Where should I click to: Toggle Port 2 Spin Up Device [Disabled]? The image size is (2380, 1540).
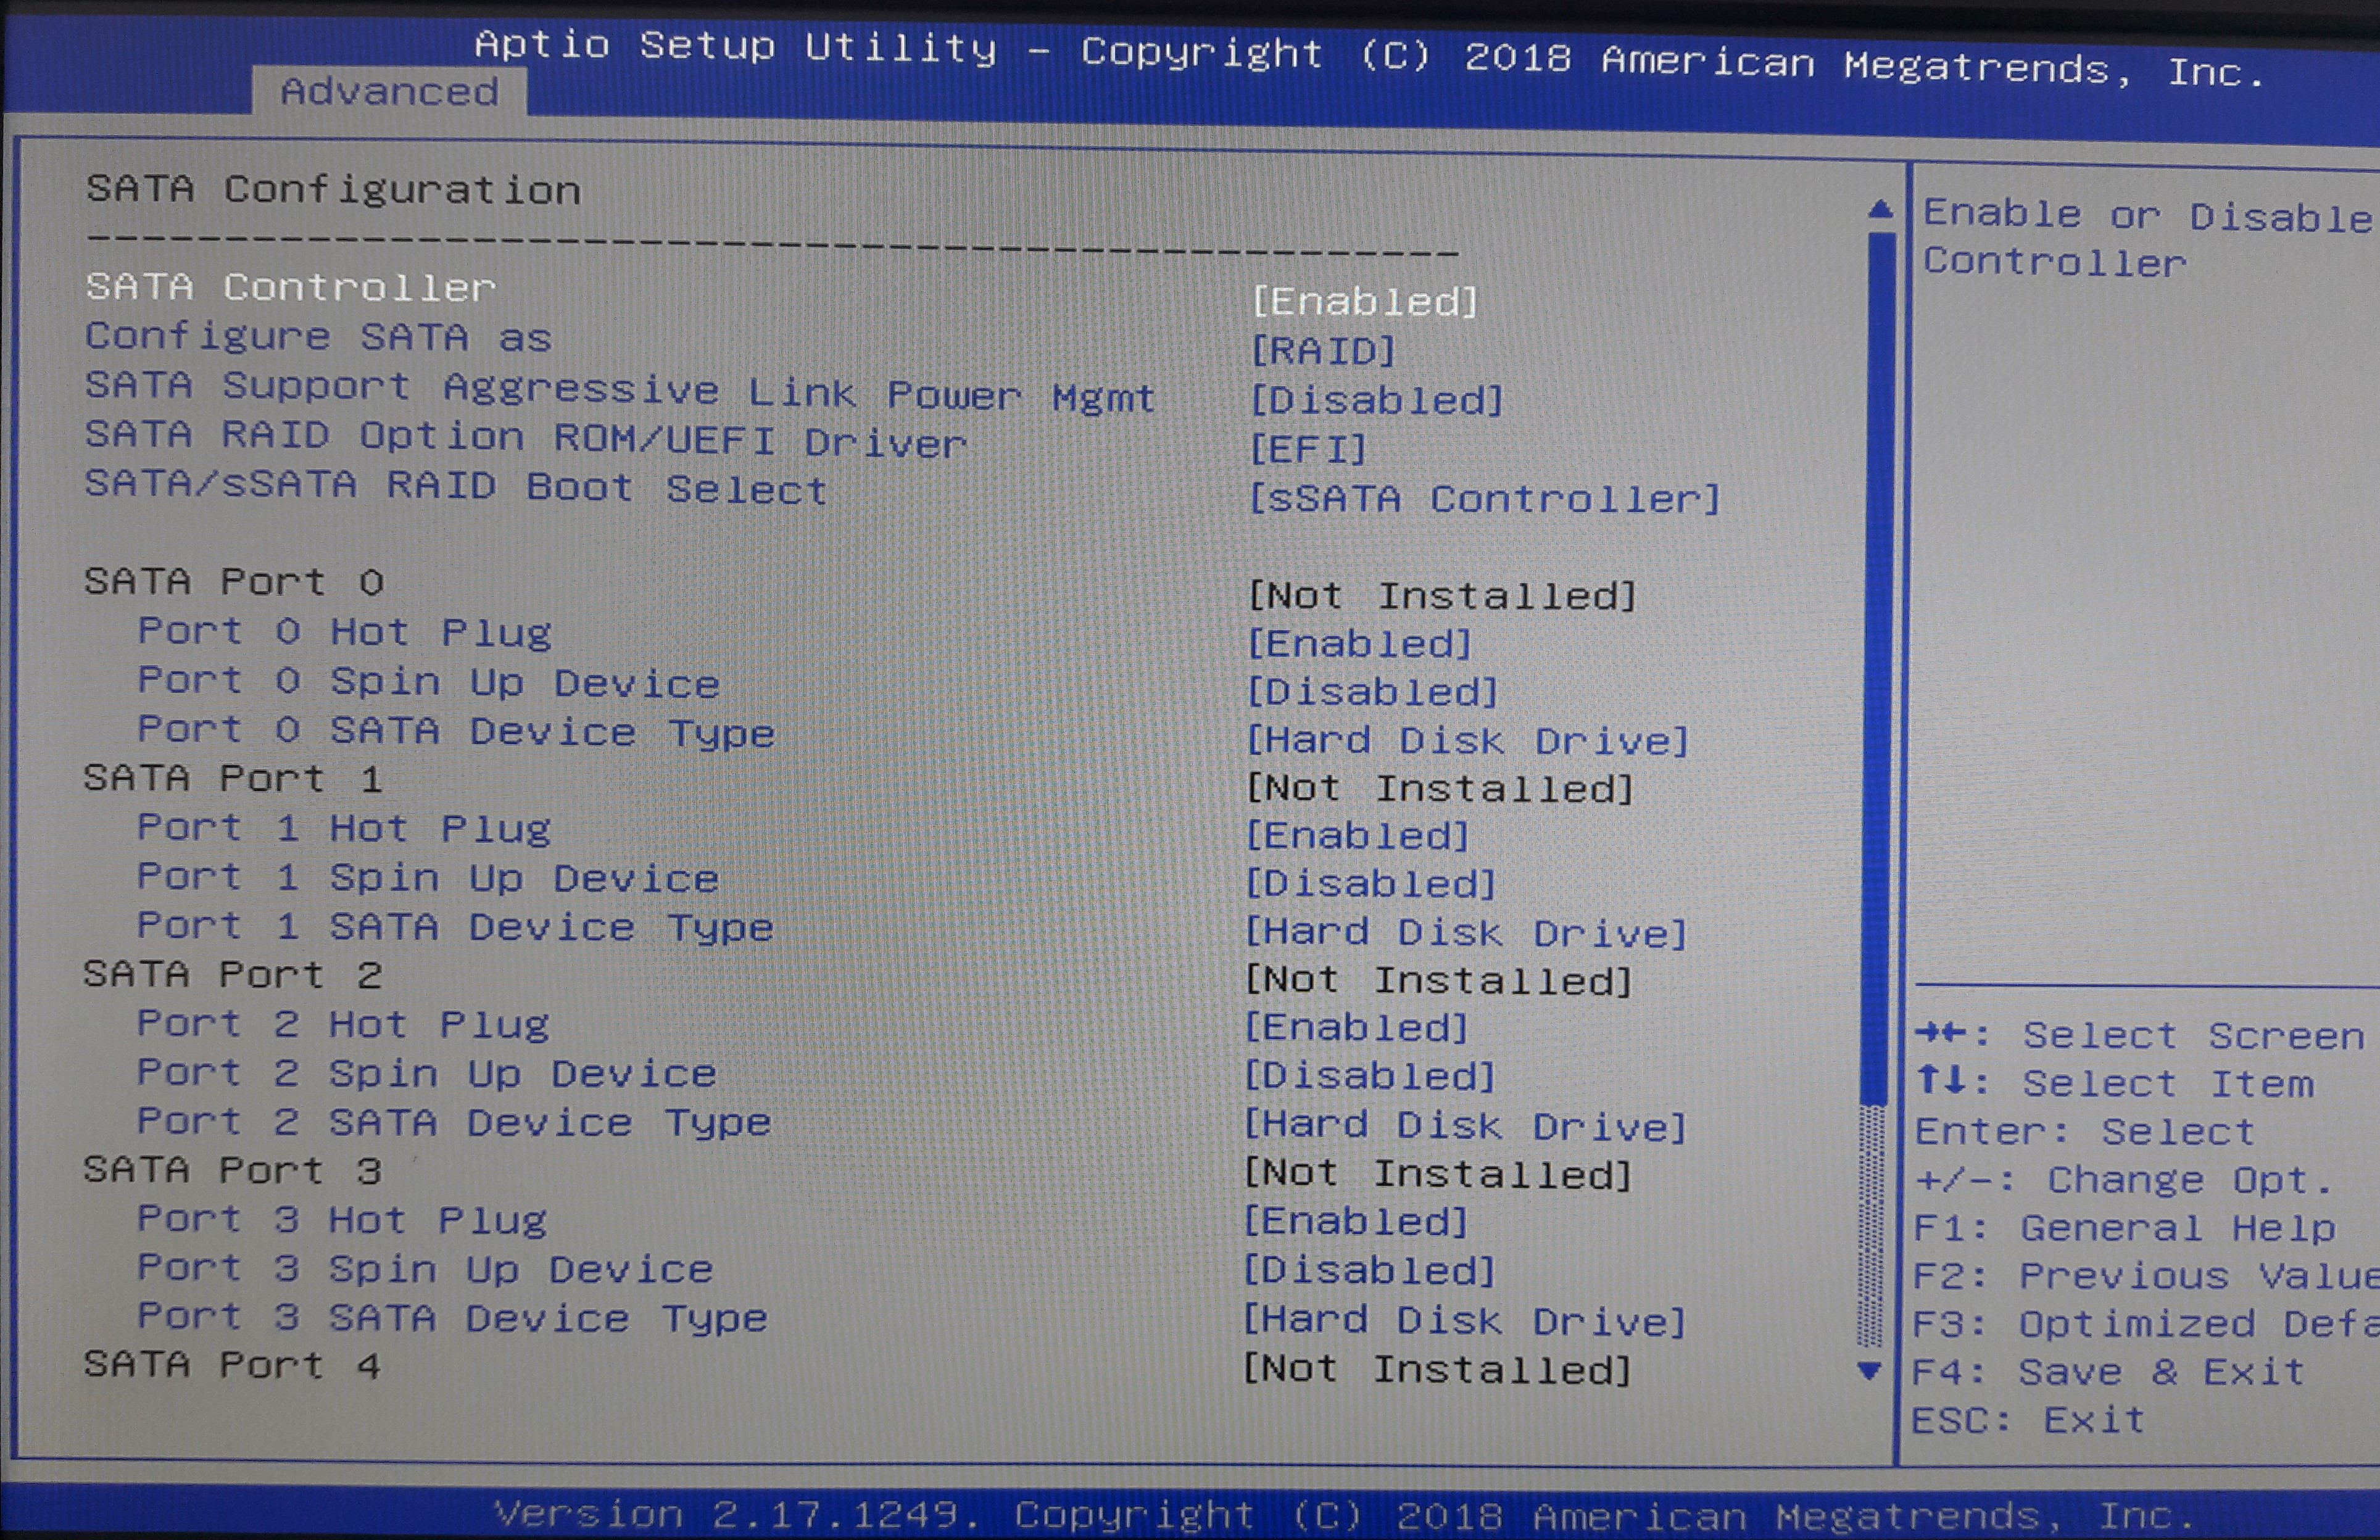(x=1370, y=1077)
